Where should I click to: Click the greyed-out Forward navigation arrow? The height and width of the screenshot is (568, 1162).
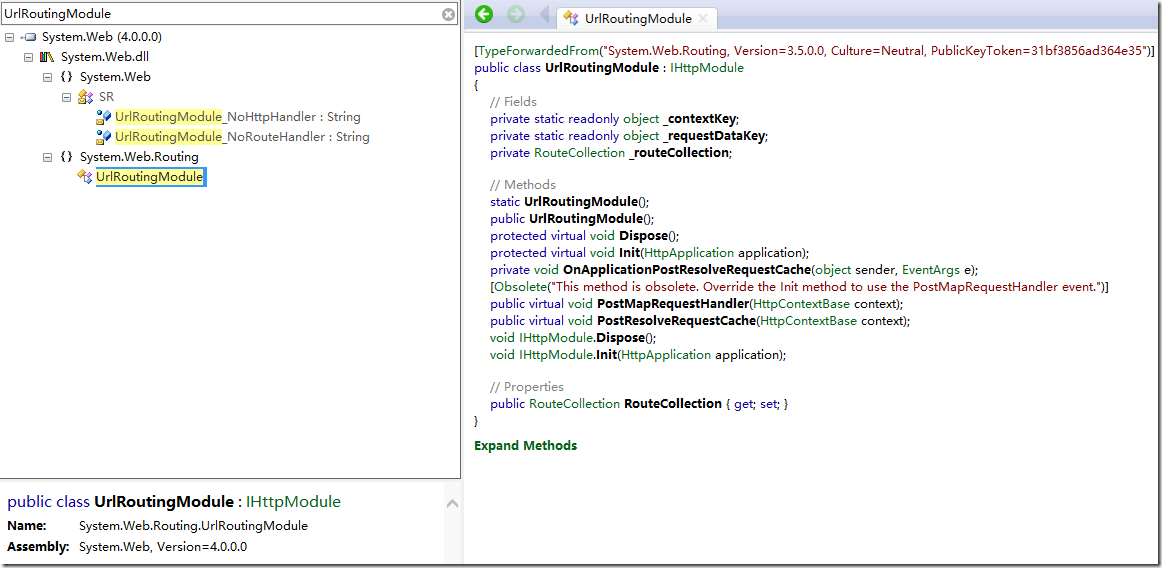[x=516, y=14]
